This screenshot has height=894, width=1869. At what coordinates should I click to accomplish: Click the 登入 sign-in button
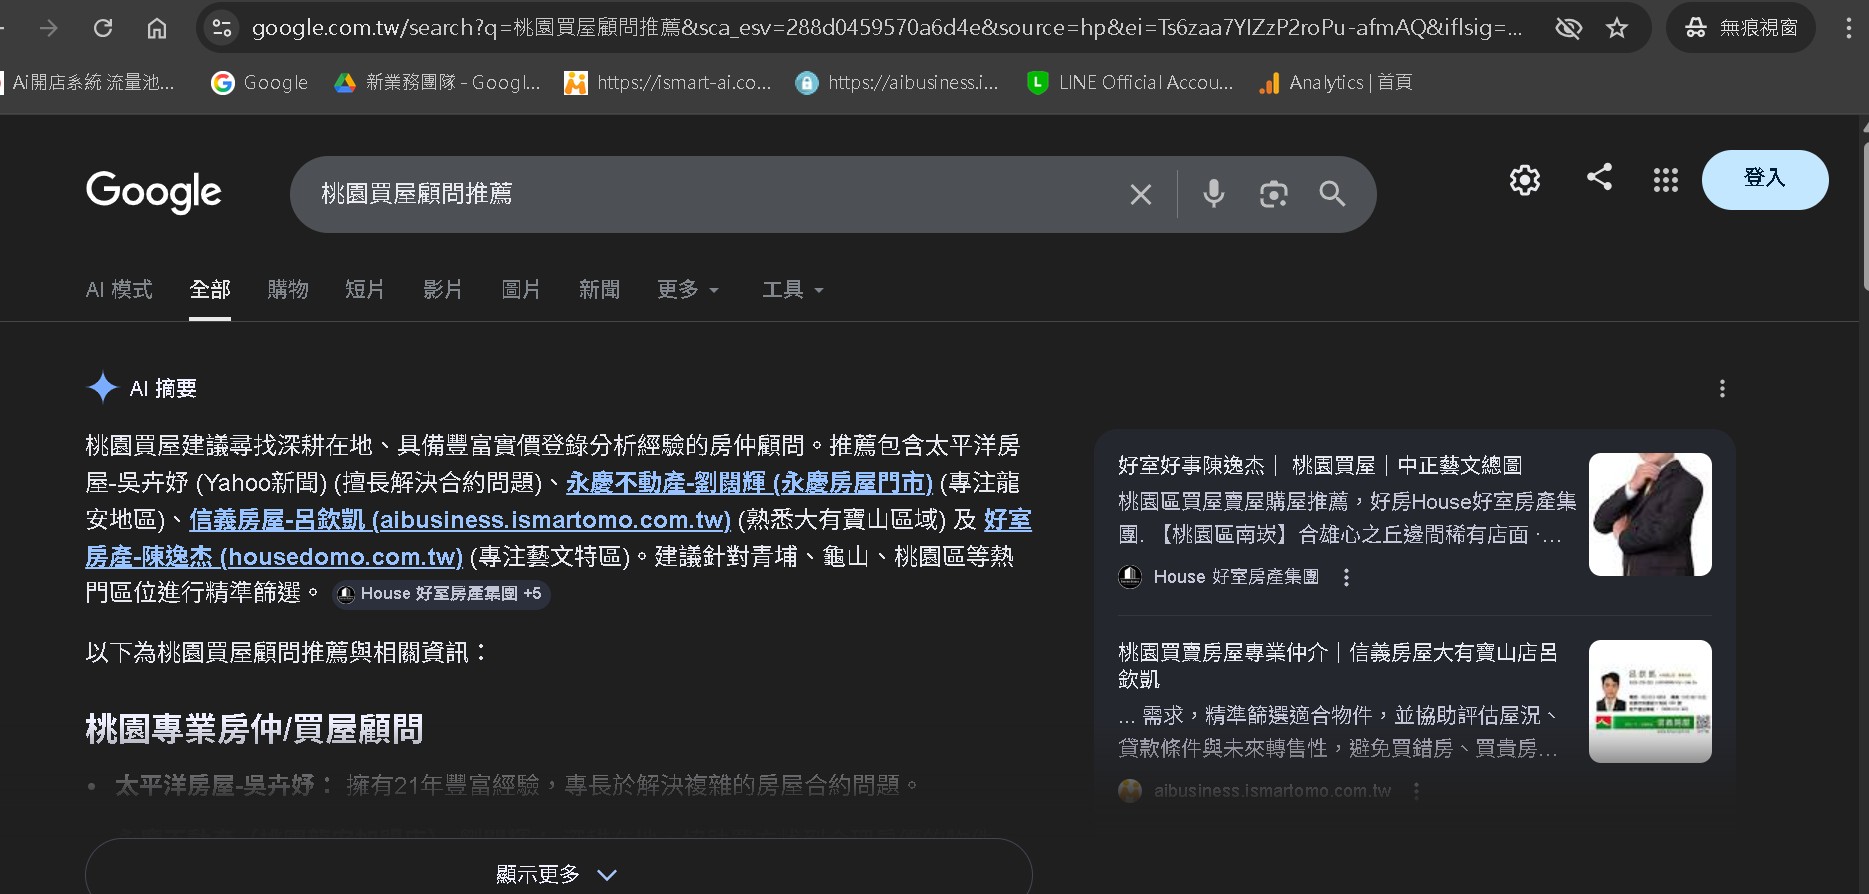pyautogui.click(x=1764, y=179)
